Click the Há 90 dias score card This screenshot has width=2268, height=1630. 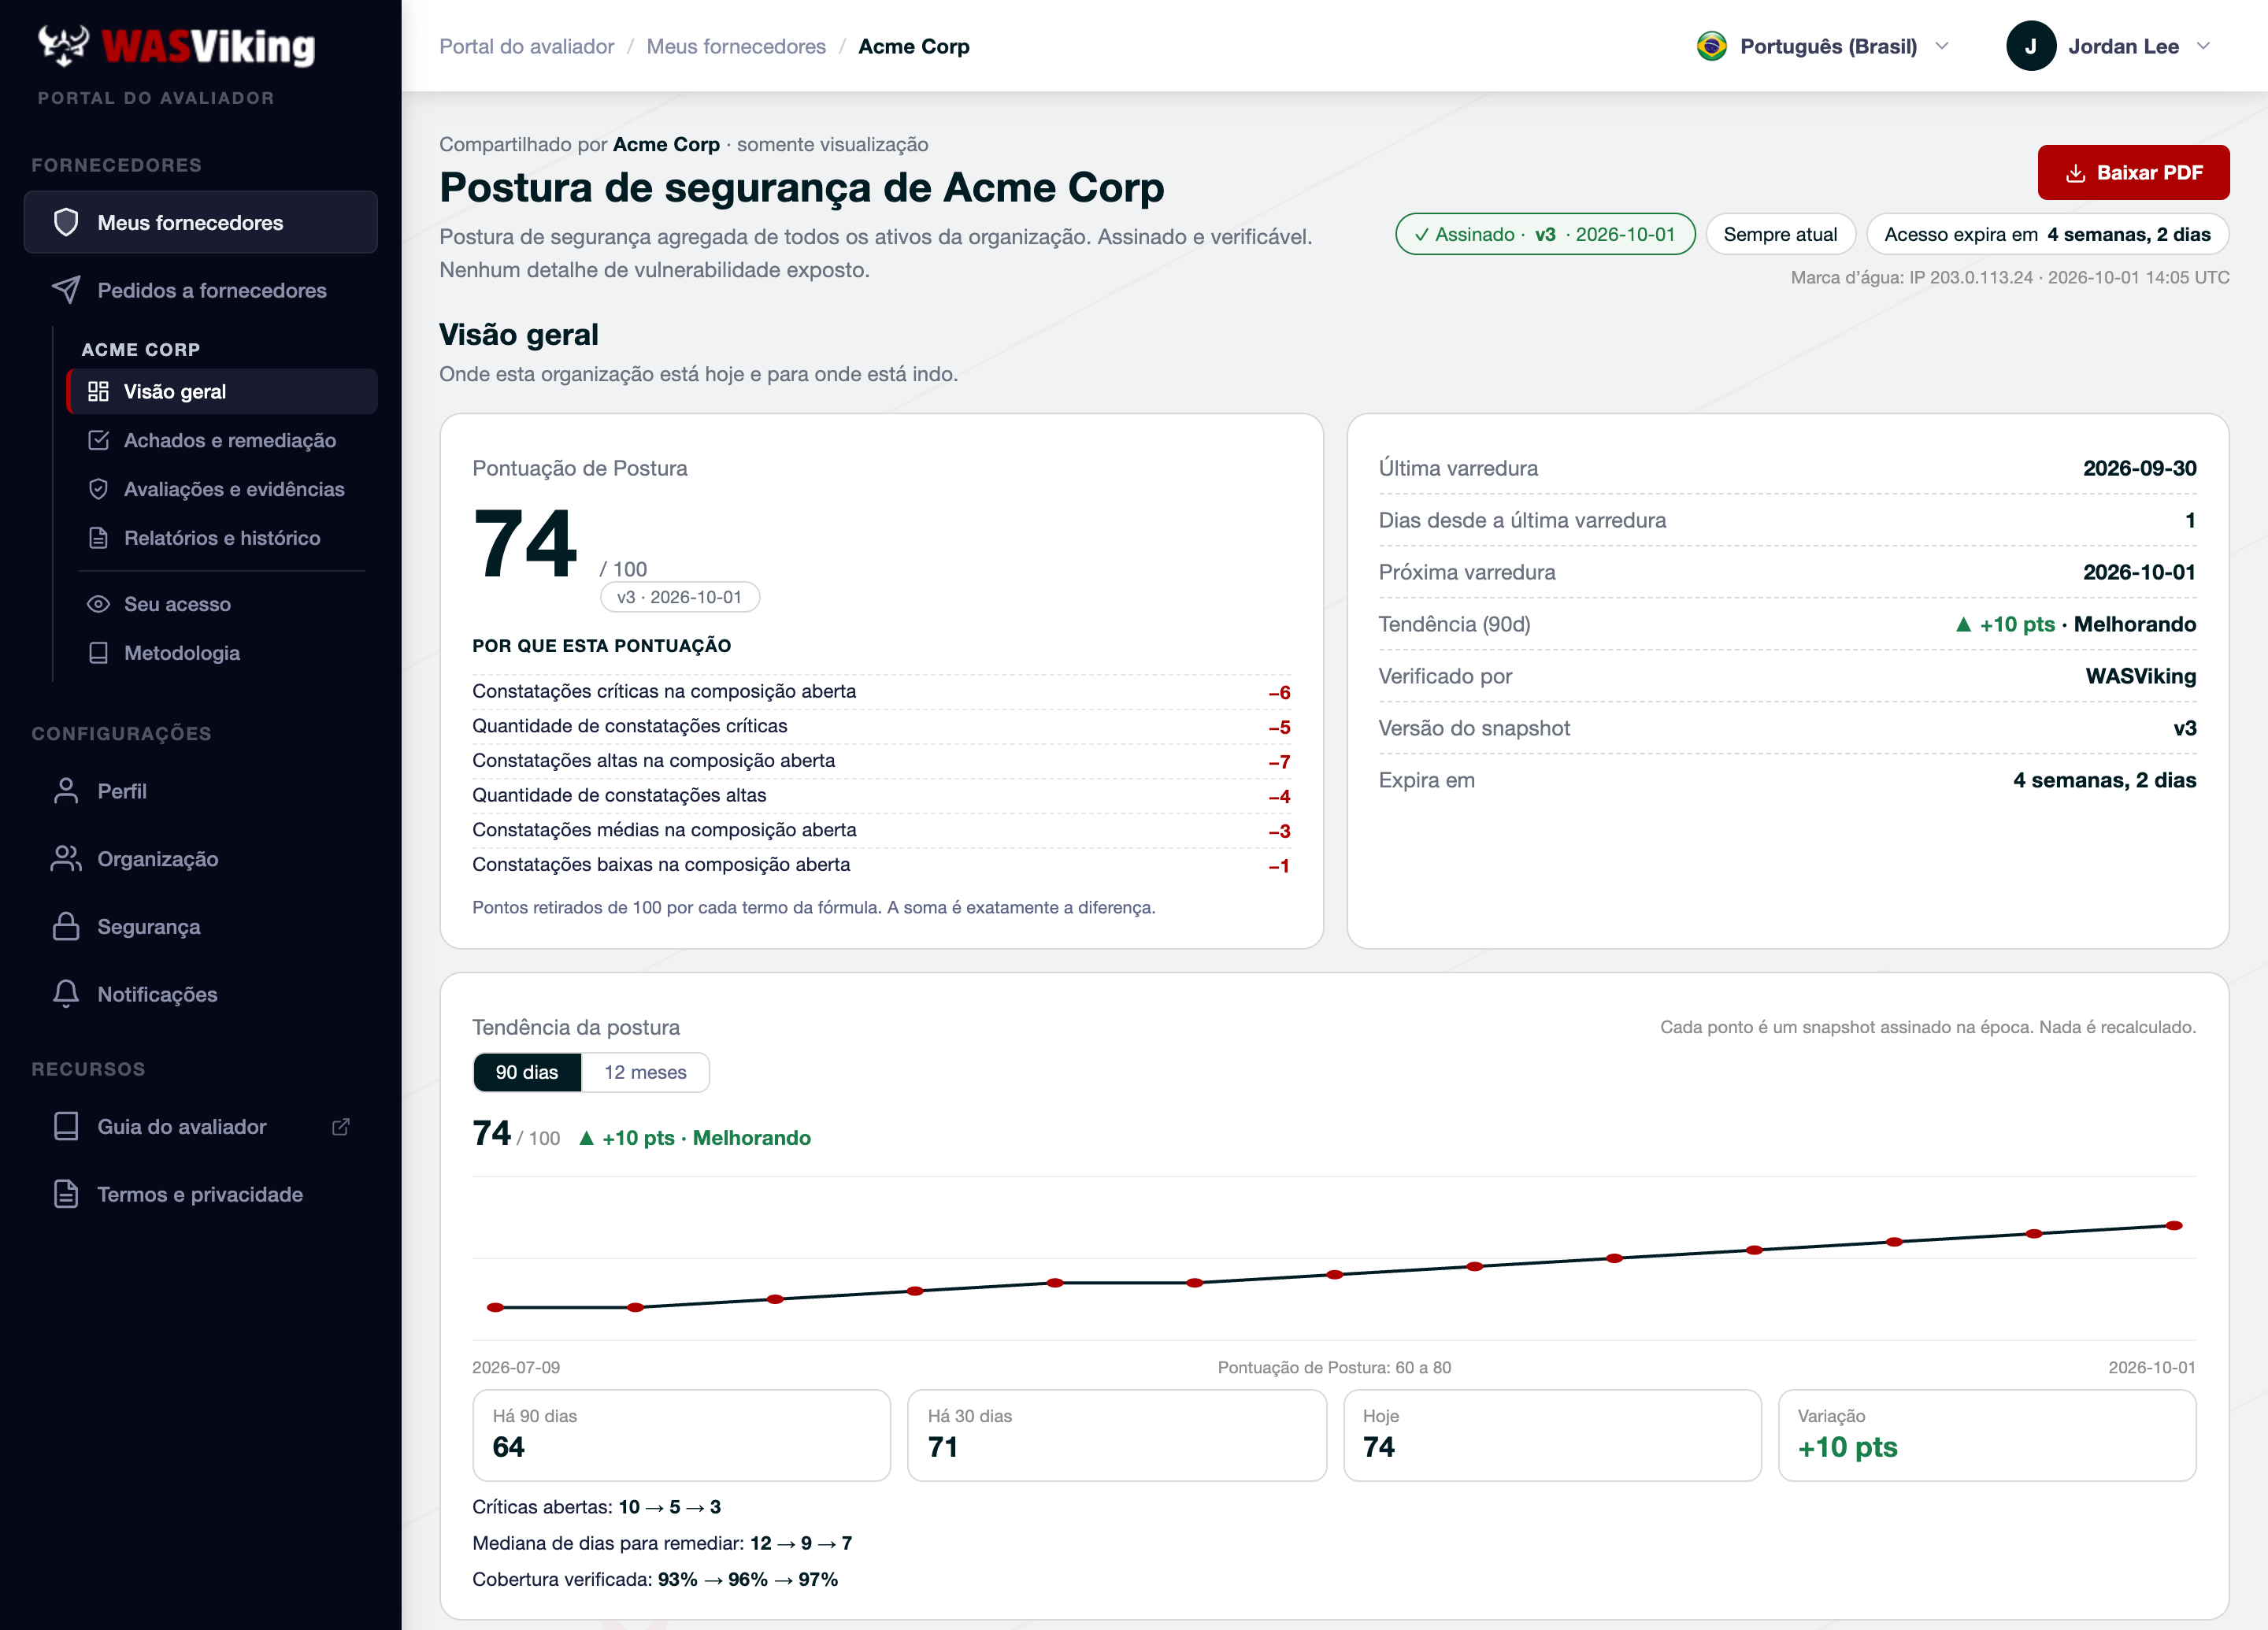point(681,1435)
